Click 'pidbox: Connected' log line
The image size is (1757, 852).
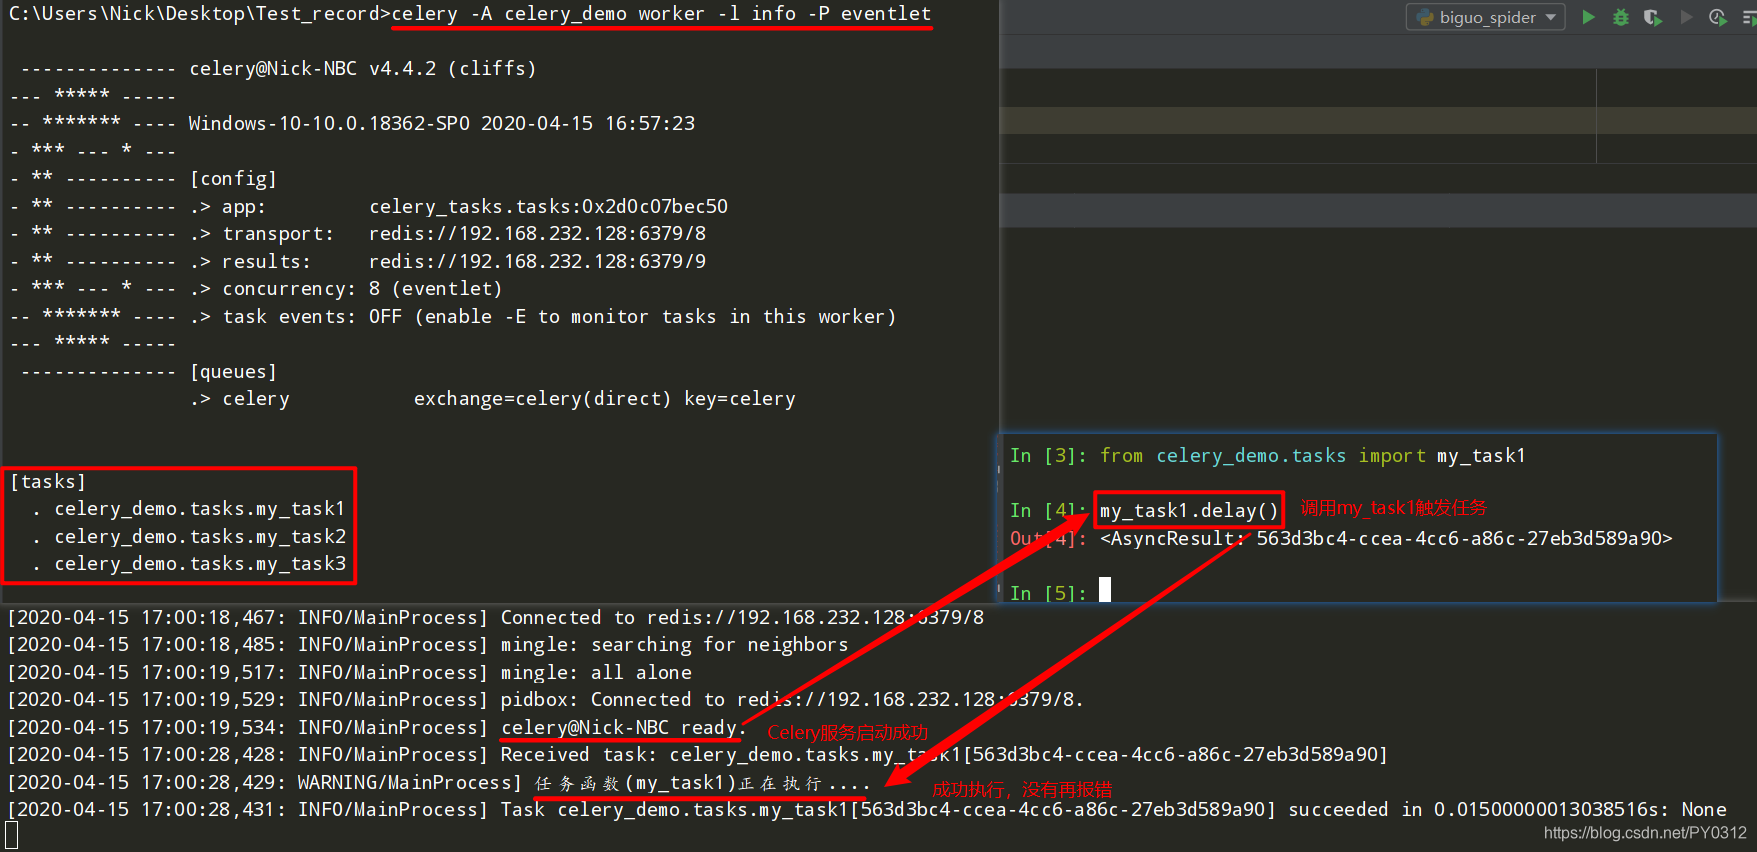tap(546, 700)
